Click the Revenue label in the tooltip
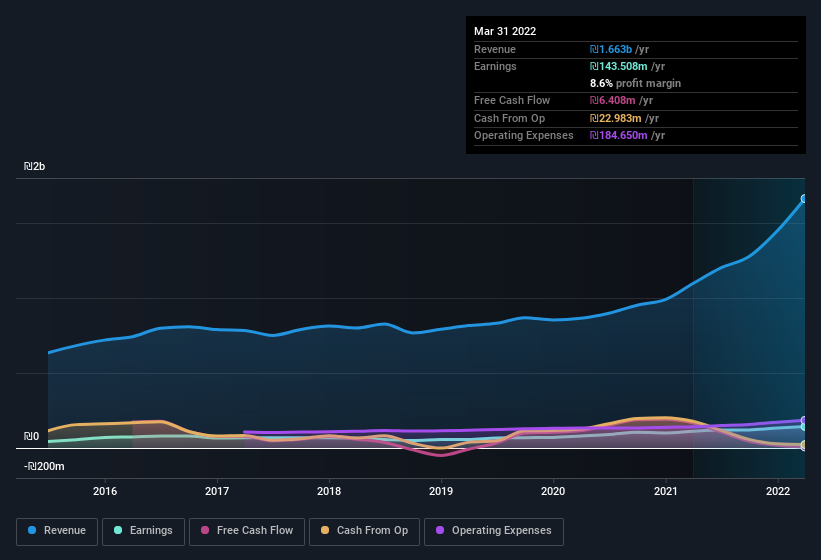 click(x=495, y=49)
